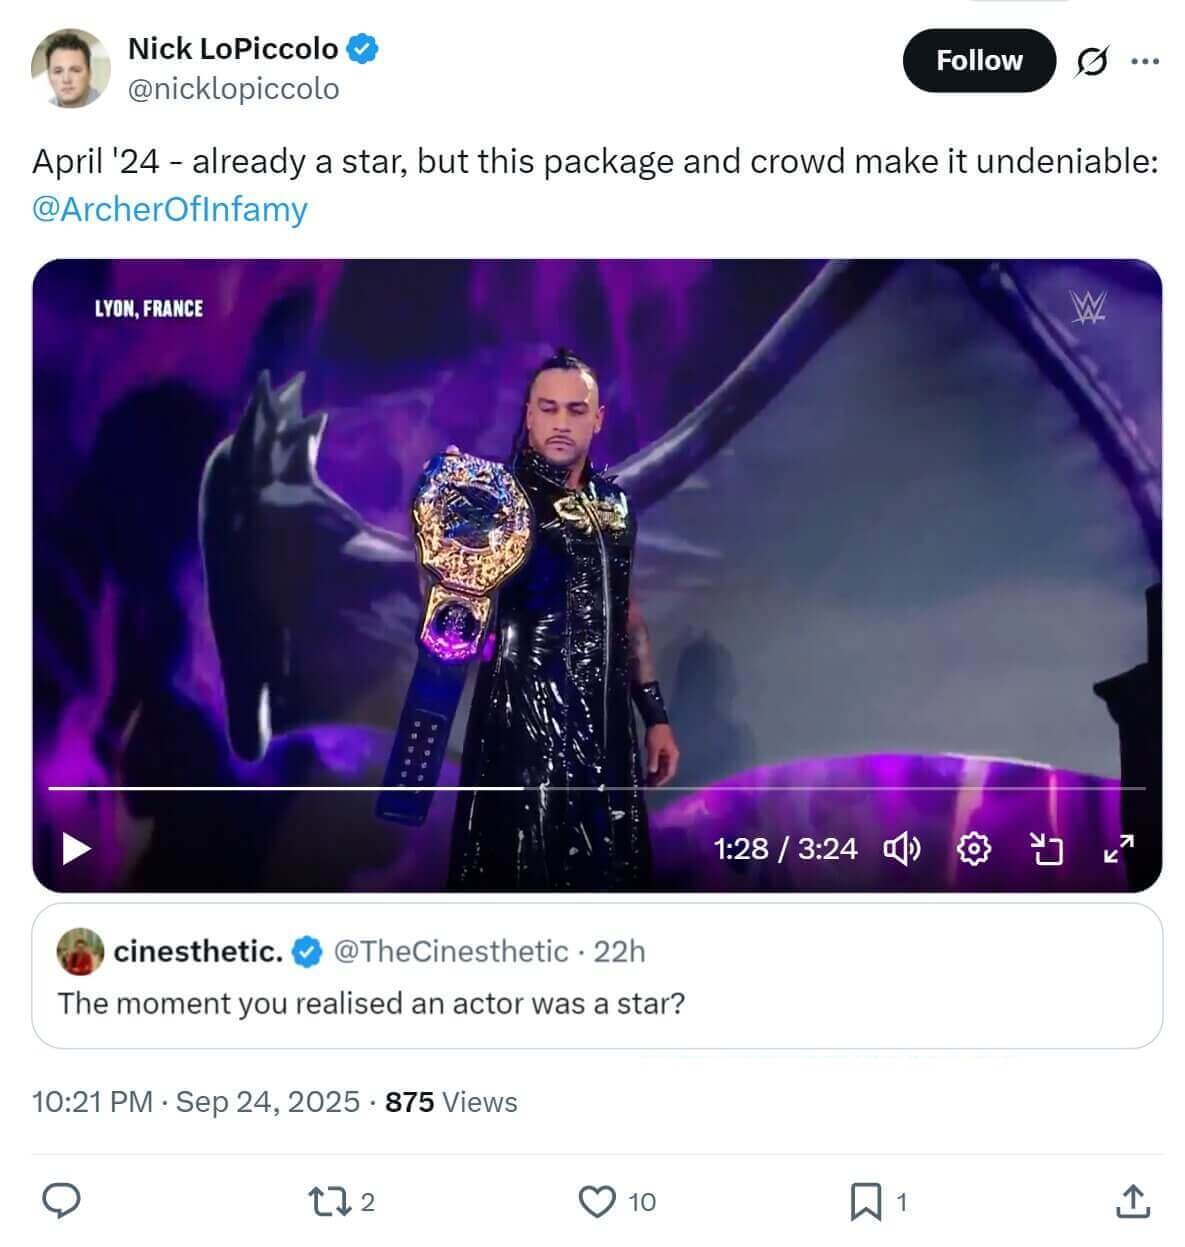Open video settings gear icon
This screenshot has height=1247, width=1185.
coord(974,849)
